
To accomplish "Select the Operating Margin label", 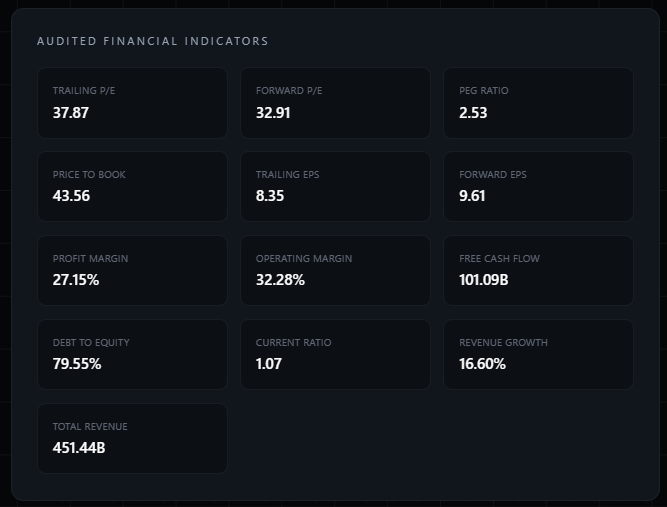I will pyautogui.click(x=304, y=259).
